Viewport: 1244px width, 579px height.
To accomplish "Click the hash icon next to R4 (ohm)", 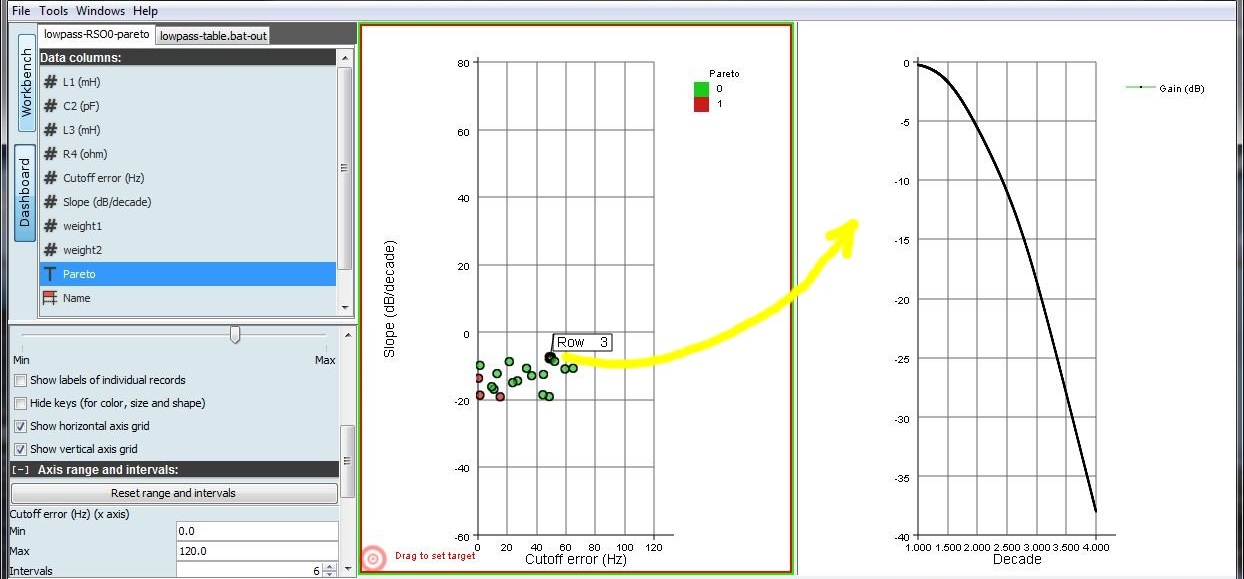I will [50, 154].
